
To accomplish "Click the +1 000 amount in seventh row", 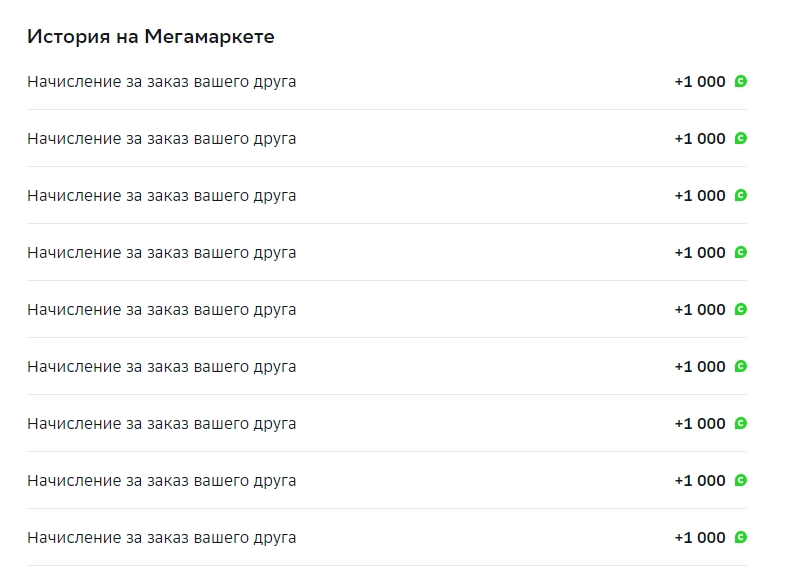I will (x=700, y=423).
